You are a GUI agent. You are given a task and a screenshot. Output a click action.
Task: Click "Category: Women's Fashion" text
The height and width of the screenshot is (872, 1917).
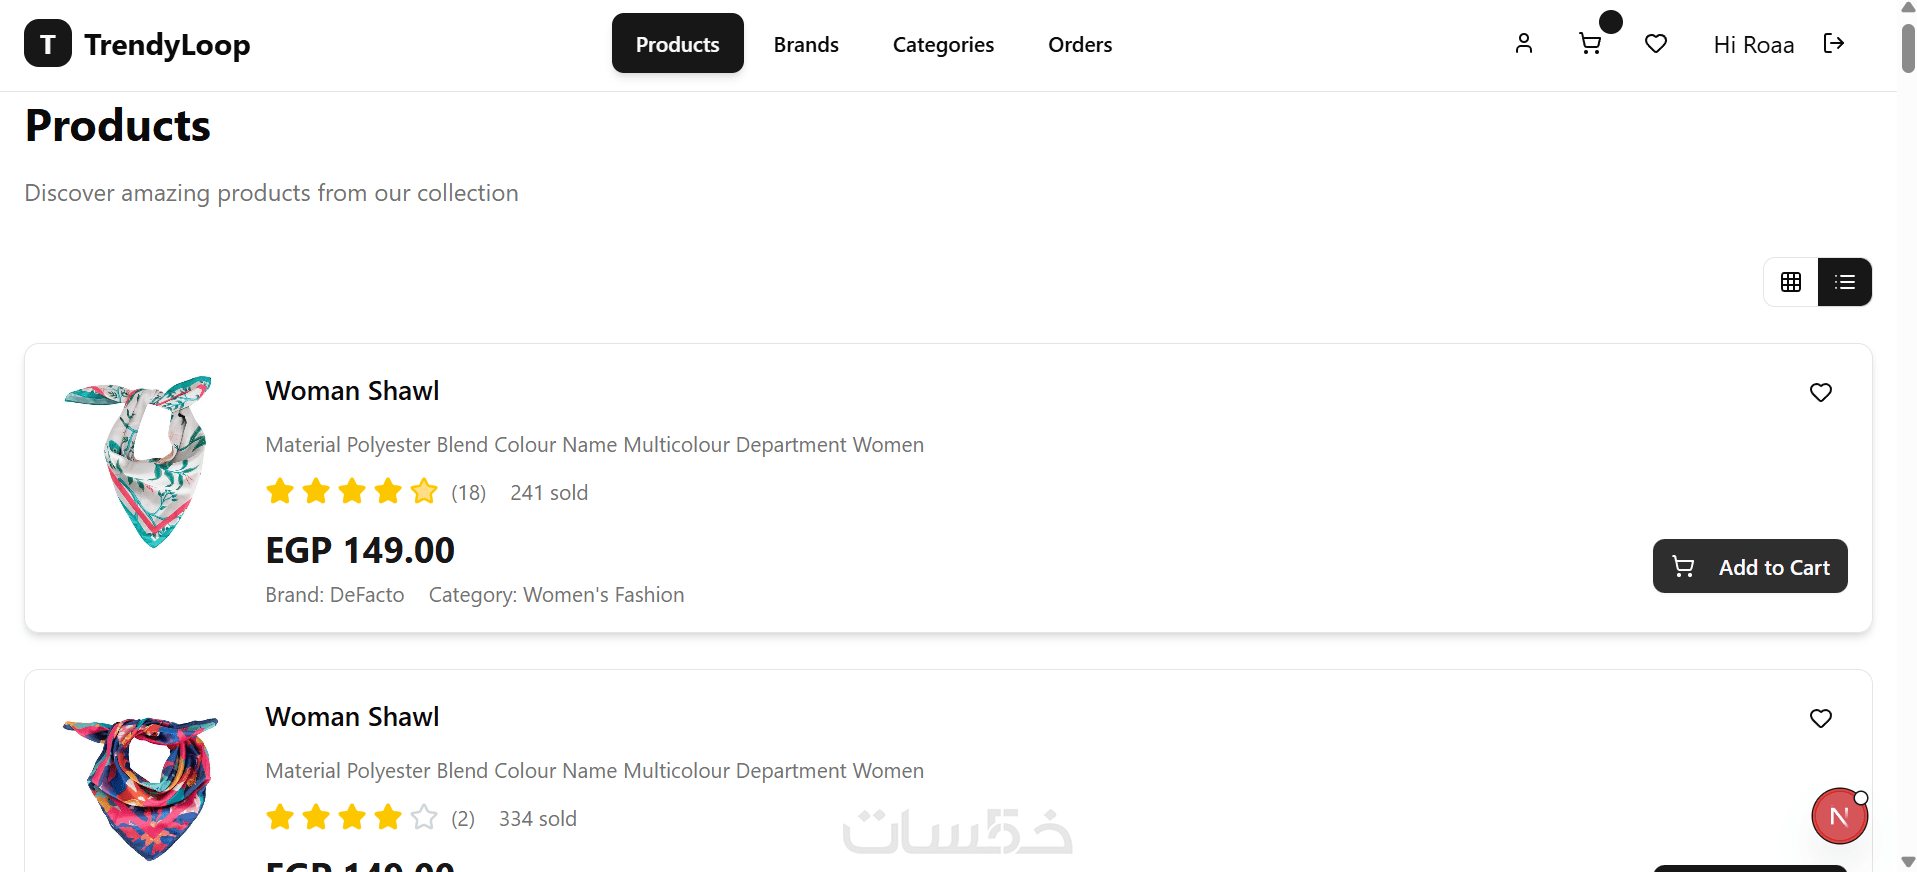[557, 595]
